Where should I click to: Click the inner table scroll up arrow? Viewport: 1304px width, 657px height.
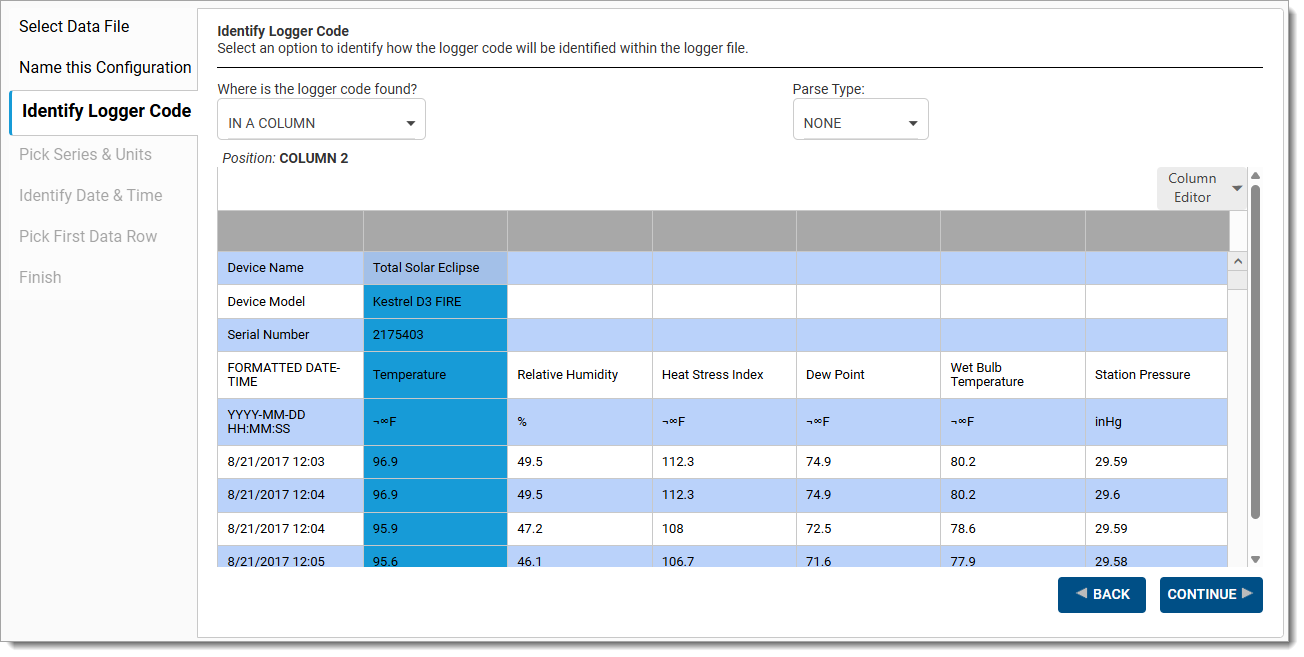point(1237,261)
